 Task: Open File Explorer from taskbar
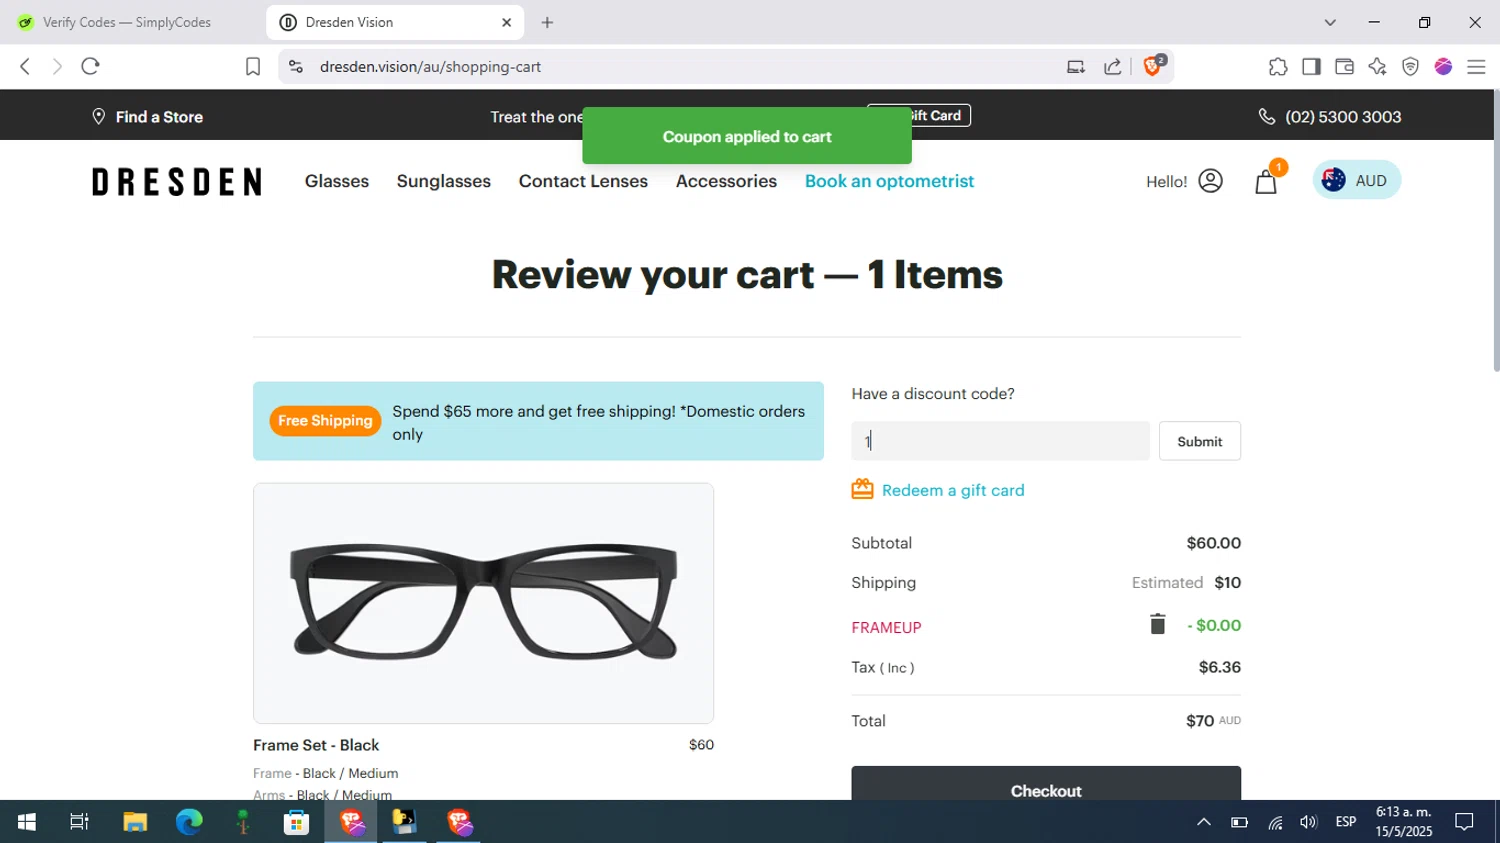[x=135, y=821]
